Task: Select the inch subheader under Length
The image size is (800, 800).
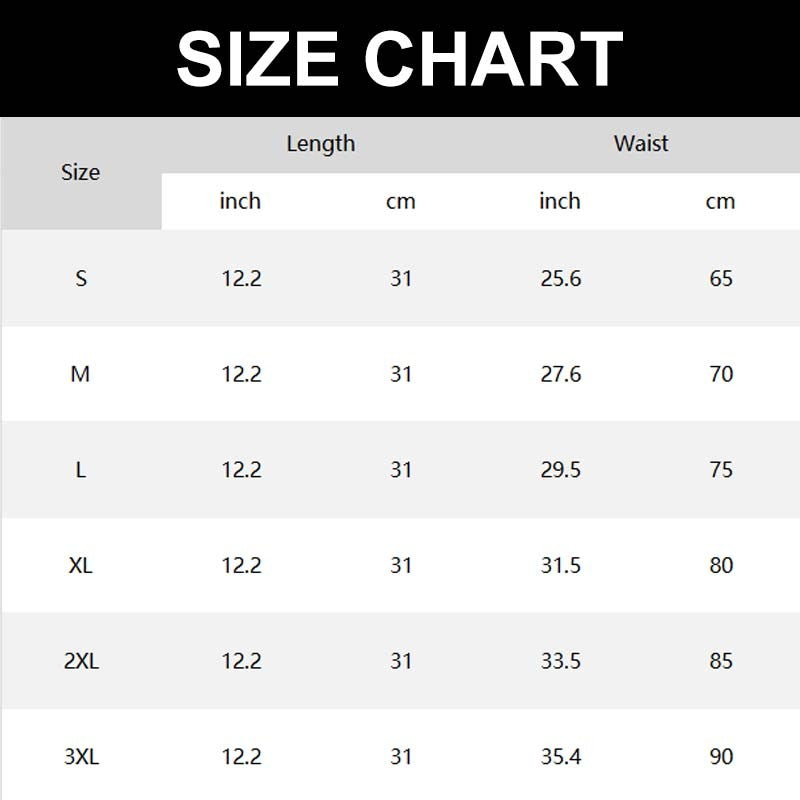Action: [240, 201]
